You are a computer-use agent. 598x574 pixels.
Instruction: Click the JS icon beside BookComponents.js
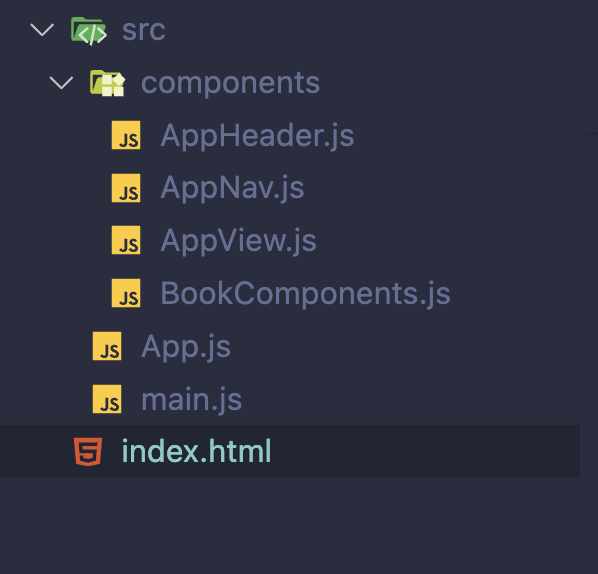[126, 293]
